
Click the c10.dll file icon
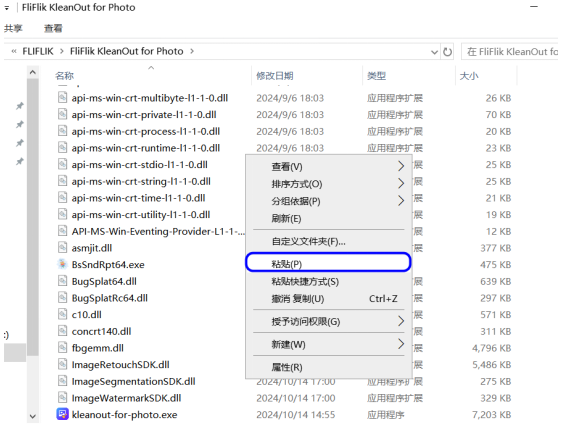click(x=62, y=314)
